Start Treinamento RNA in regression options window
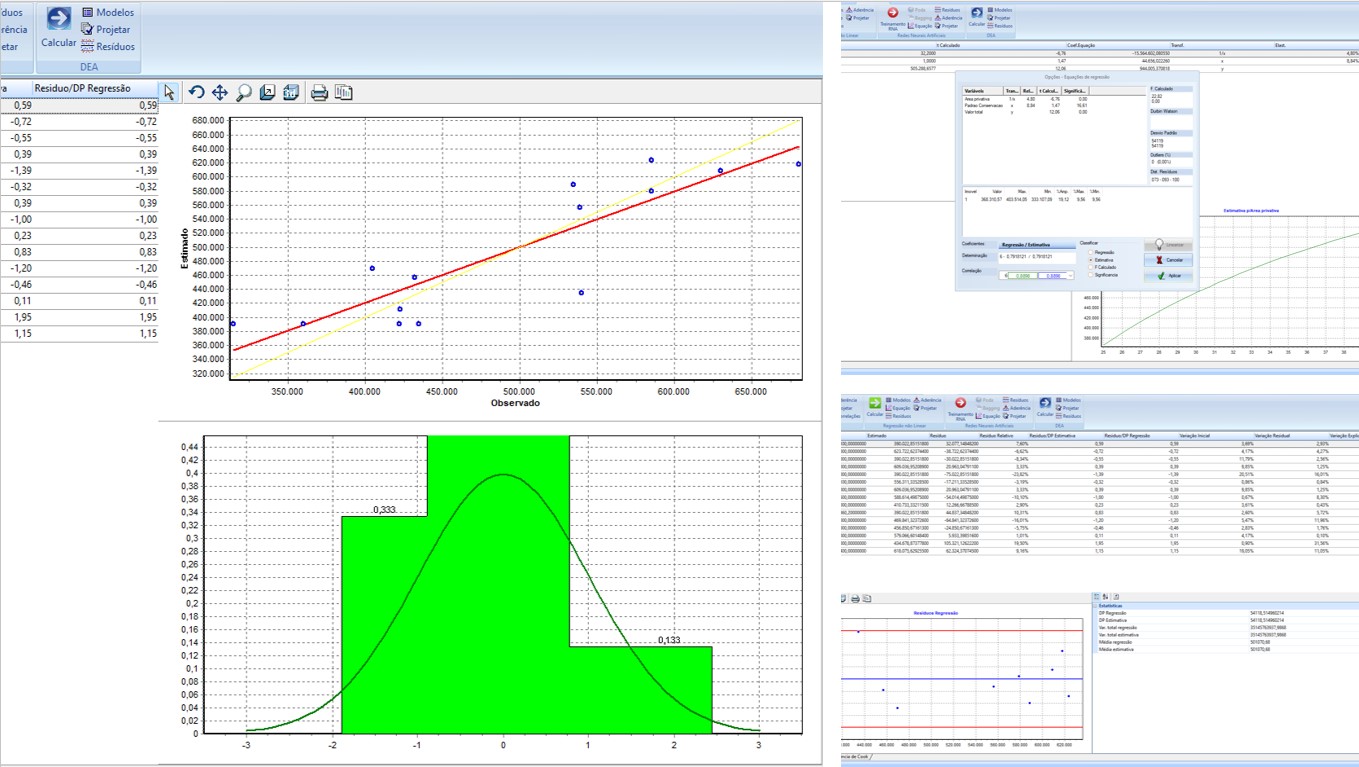The width and height of the screenshot is (1359, 767). point(893,18)
